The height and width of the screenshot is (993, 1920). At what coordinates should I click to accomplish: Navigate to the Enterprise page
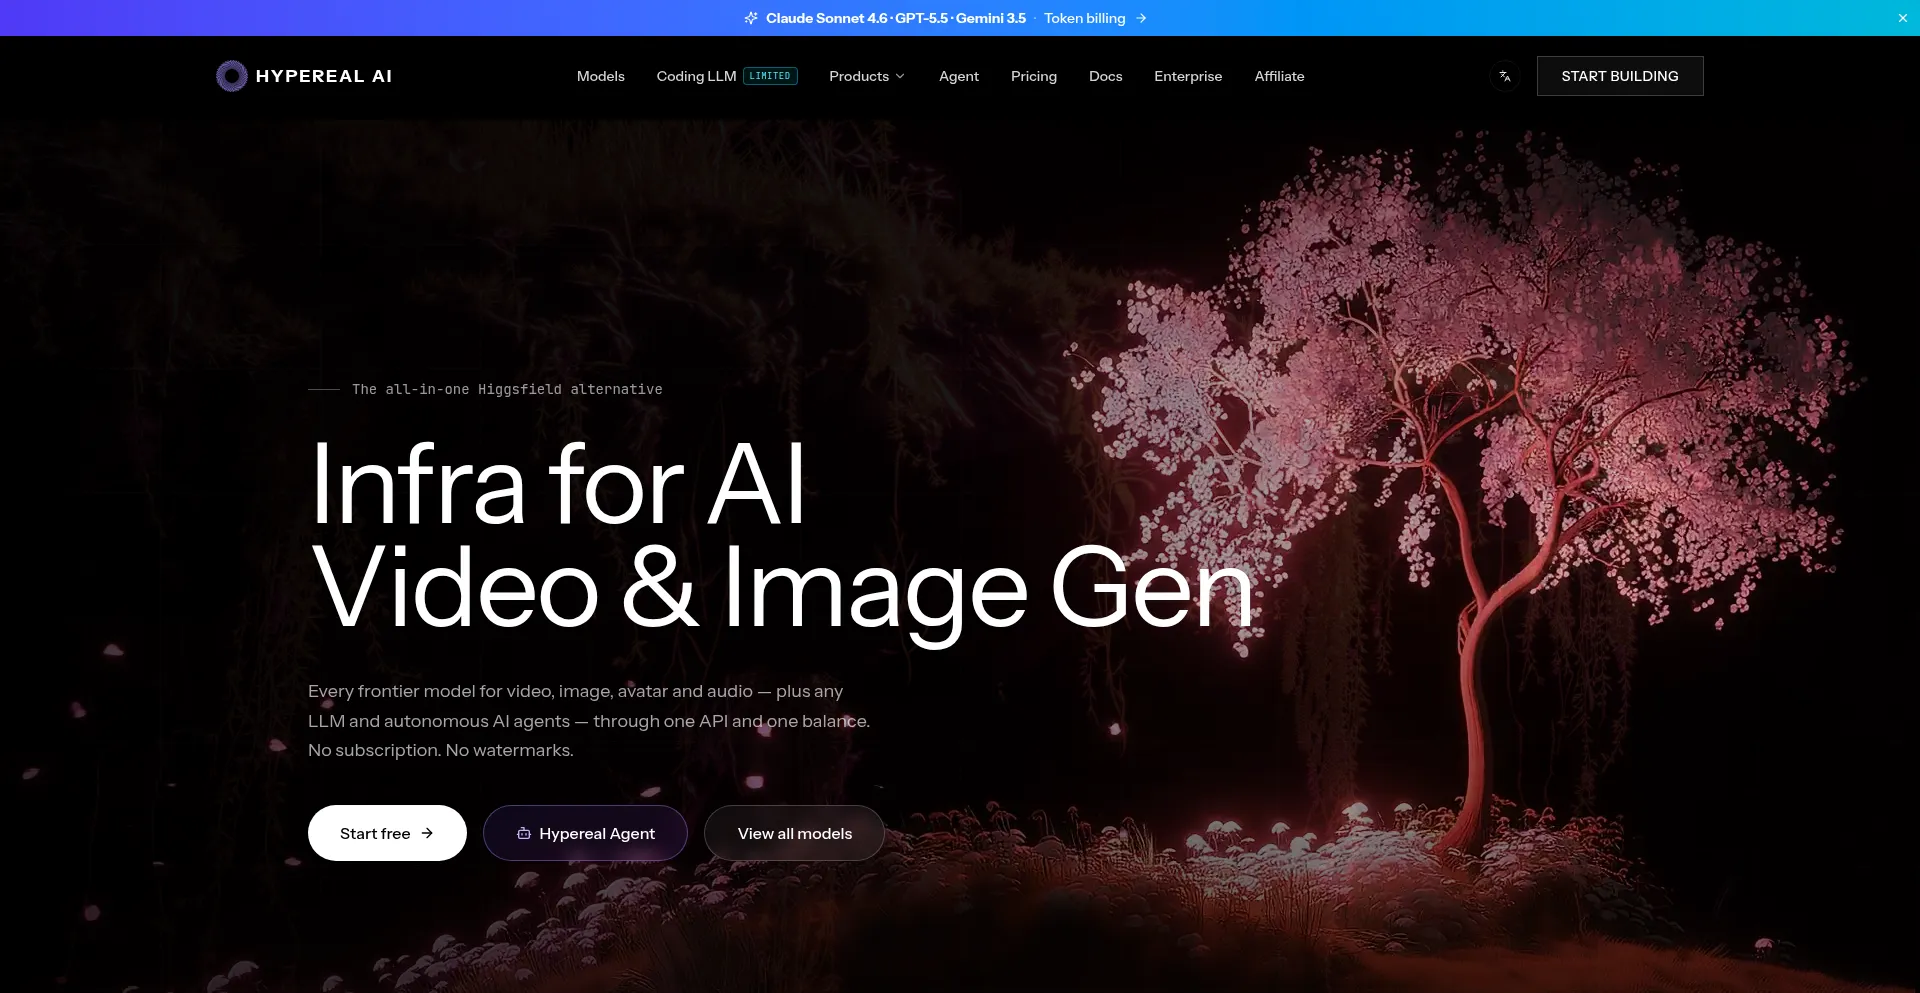click(x=1188, y=76)
